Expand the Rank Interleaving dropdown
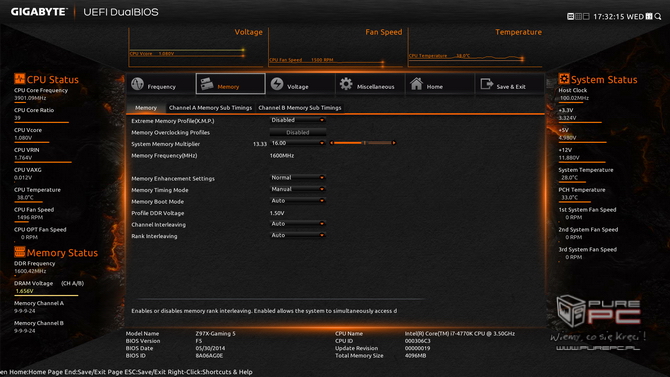The height and width of the screenshot is (377, 670). 298,235
